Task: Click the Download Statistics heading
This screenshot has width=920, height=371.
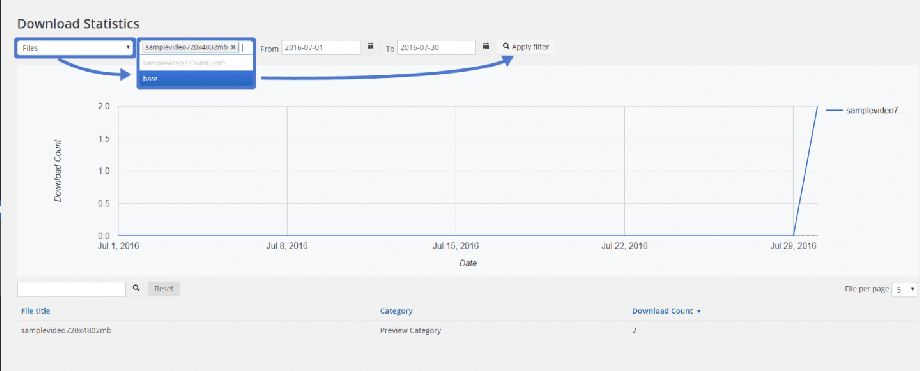Action: (78, 24)
